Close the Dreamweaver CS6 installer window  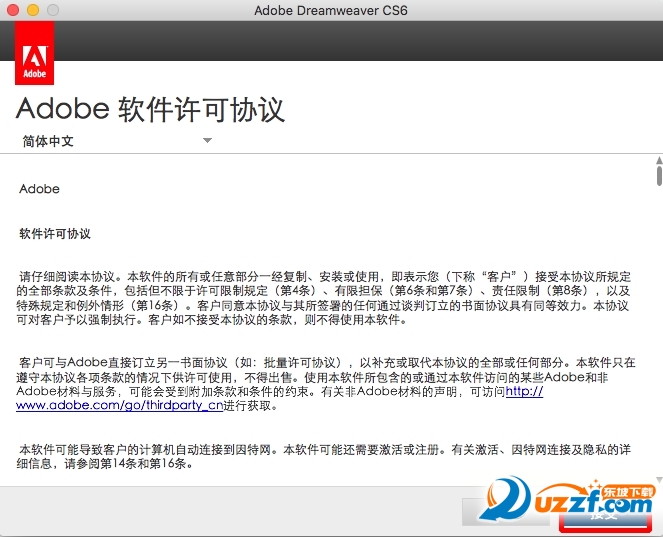(12, 10)
